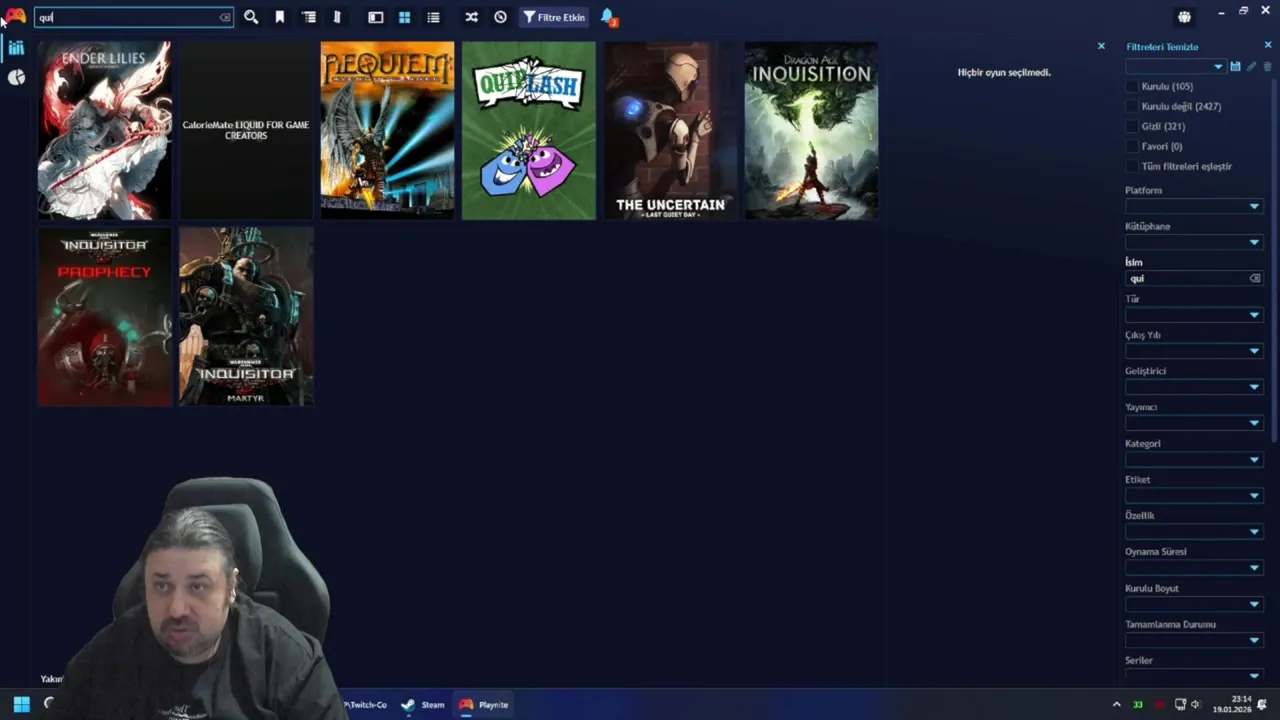1280x720 pixels.
Task: Select The Uncertain Last Quiet Day cover
Action: click(x=670, y=130)
